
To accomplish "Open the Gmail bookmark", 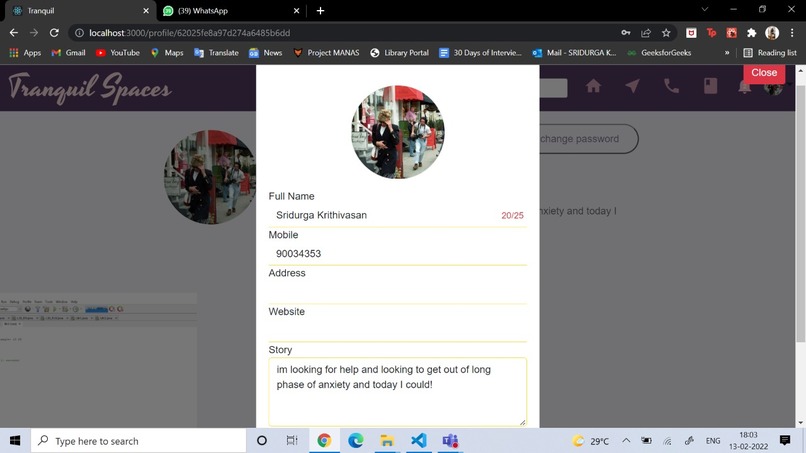I will (x=68, y=52).
